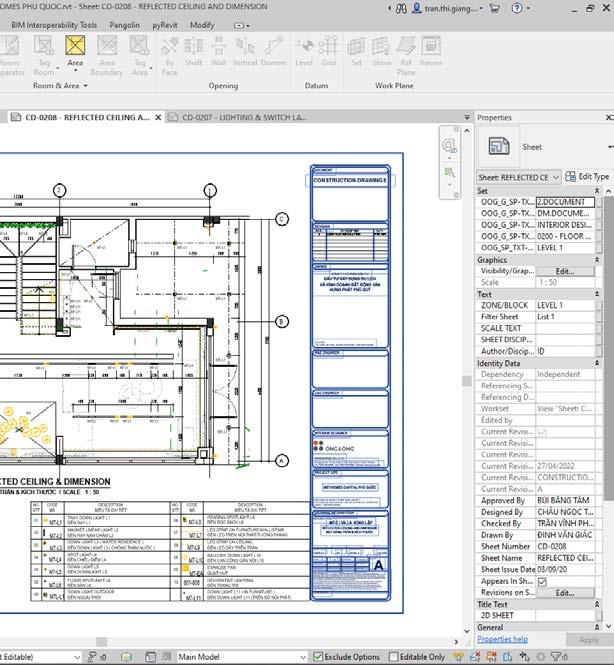Collapse the Title Text properties group
Viewport: 614px width, 665px height.
click(x=597, y=604)
